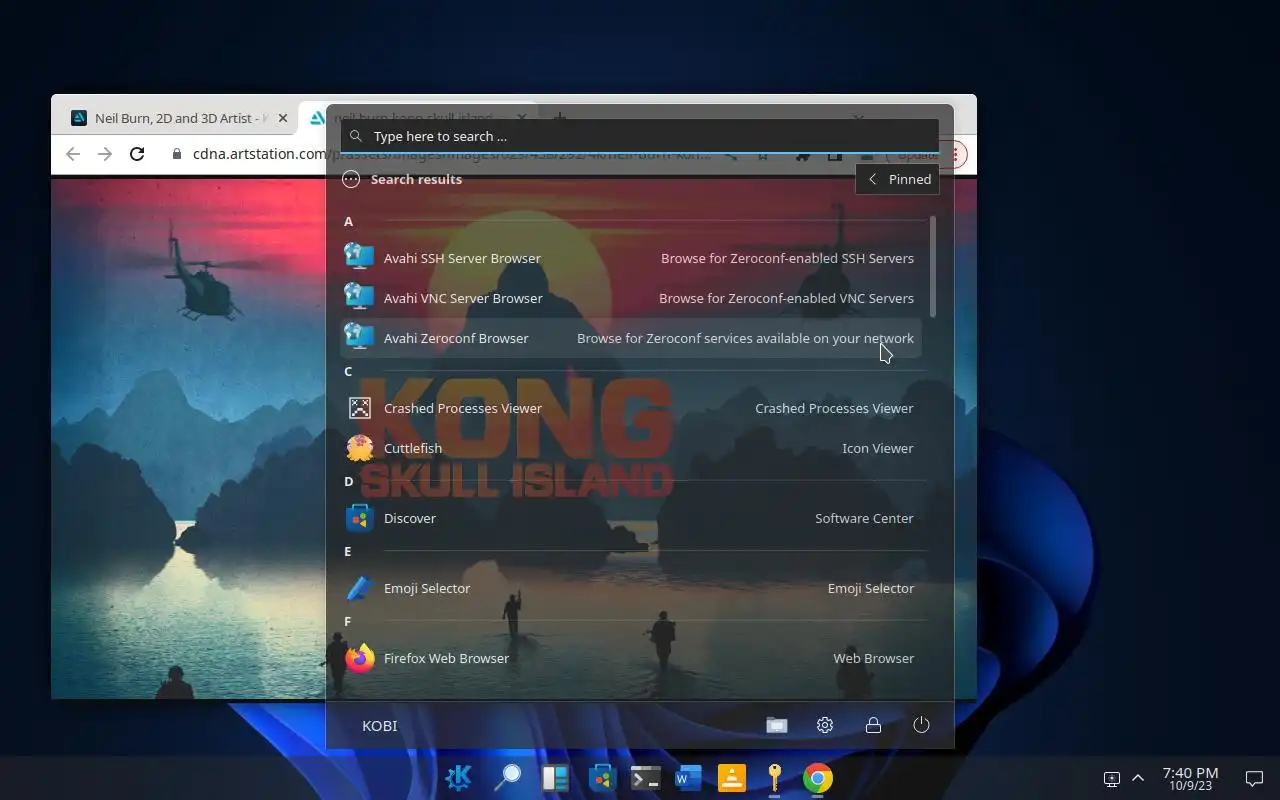Image resolution: width=1280 pixels, height=800 pixels.
Task: Click the KOBI user name
Action: 380,725
